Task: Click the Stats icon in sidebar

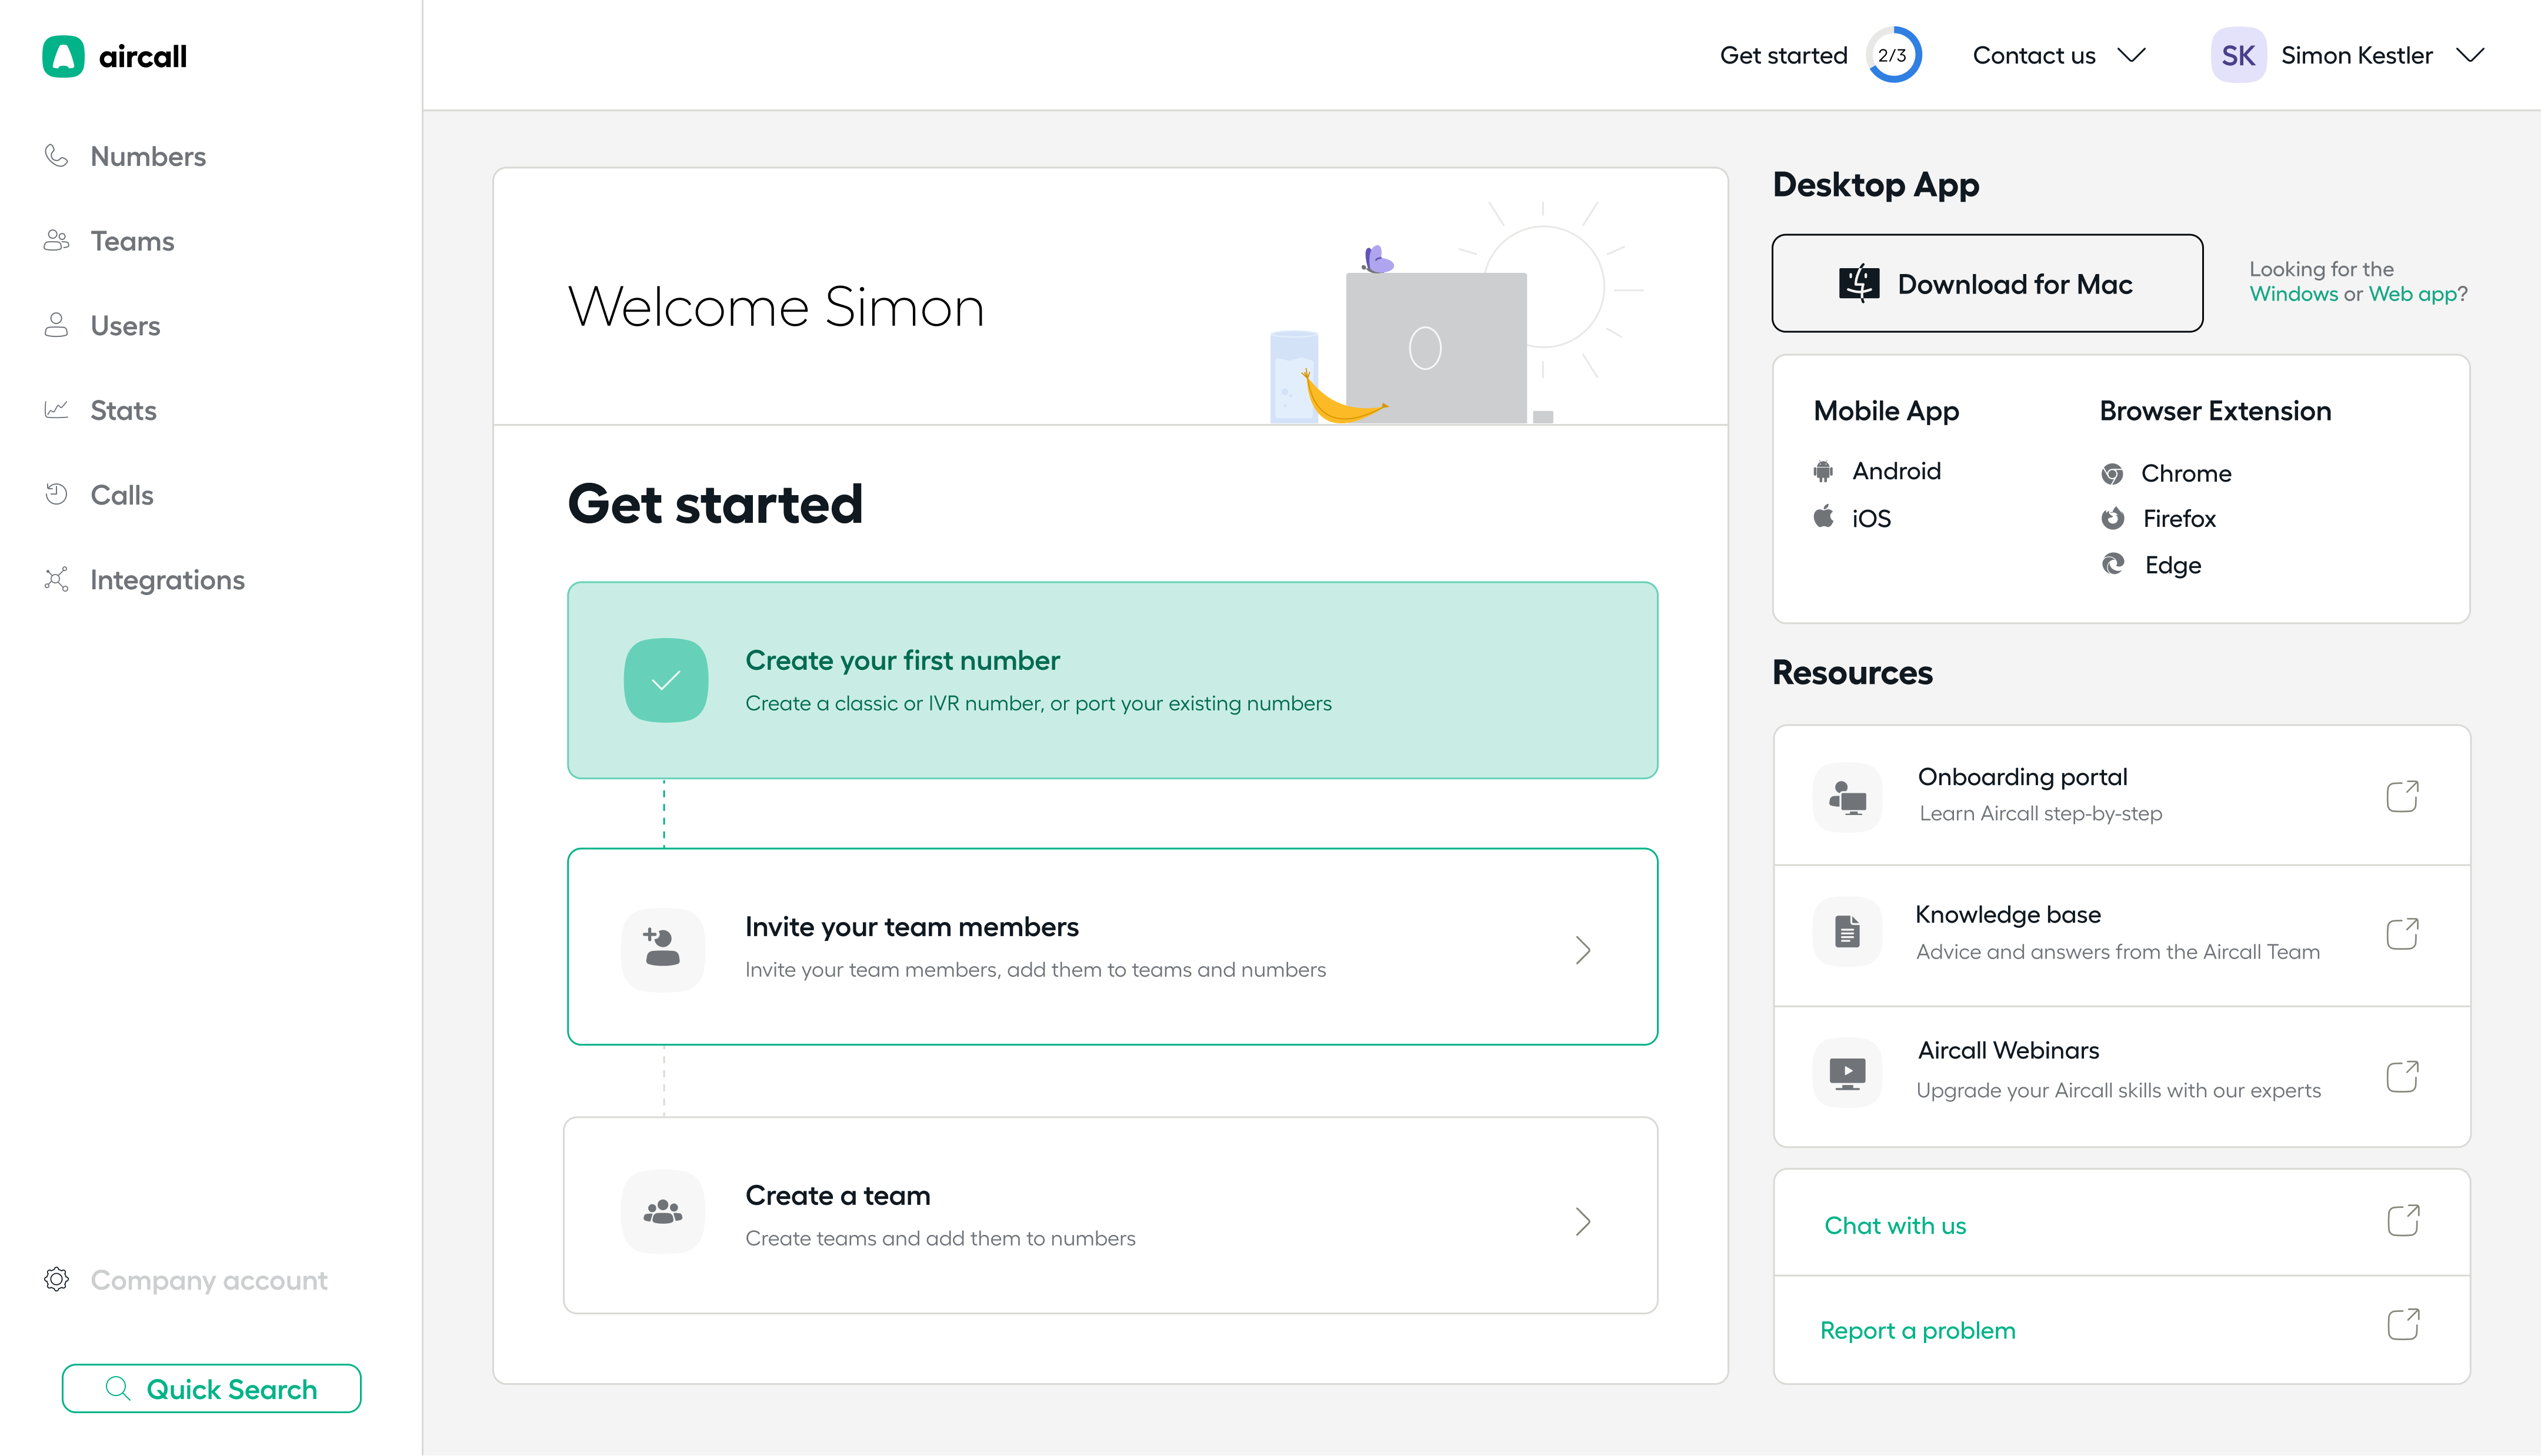Action: [x=56, y=410]
